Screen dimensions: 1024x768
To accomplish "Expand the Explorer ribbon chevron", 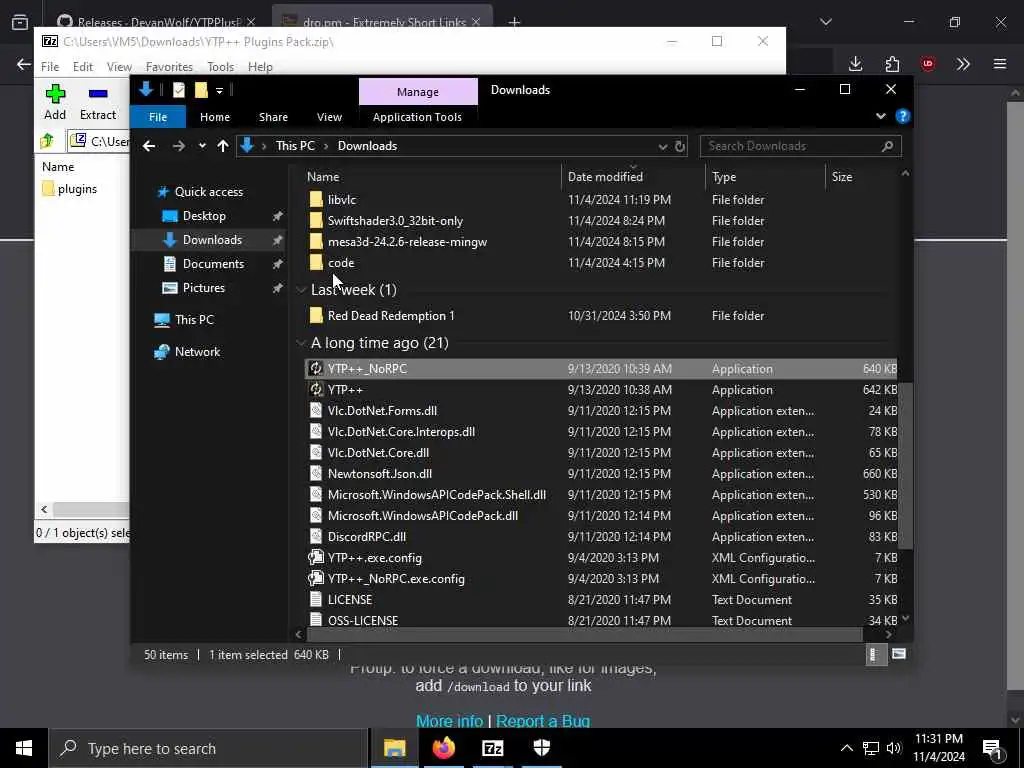I will (x=880, y=116).
